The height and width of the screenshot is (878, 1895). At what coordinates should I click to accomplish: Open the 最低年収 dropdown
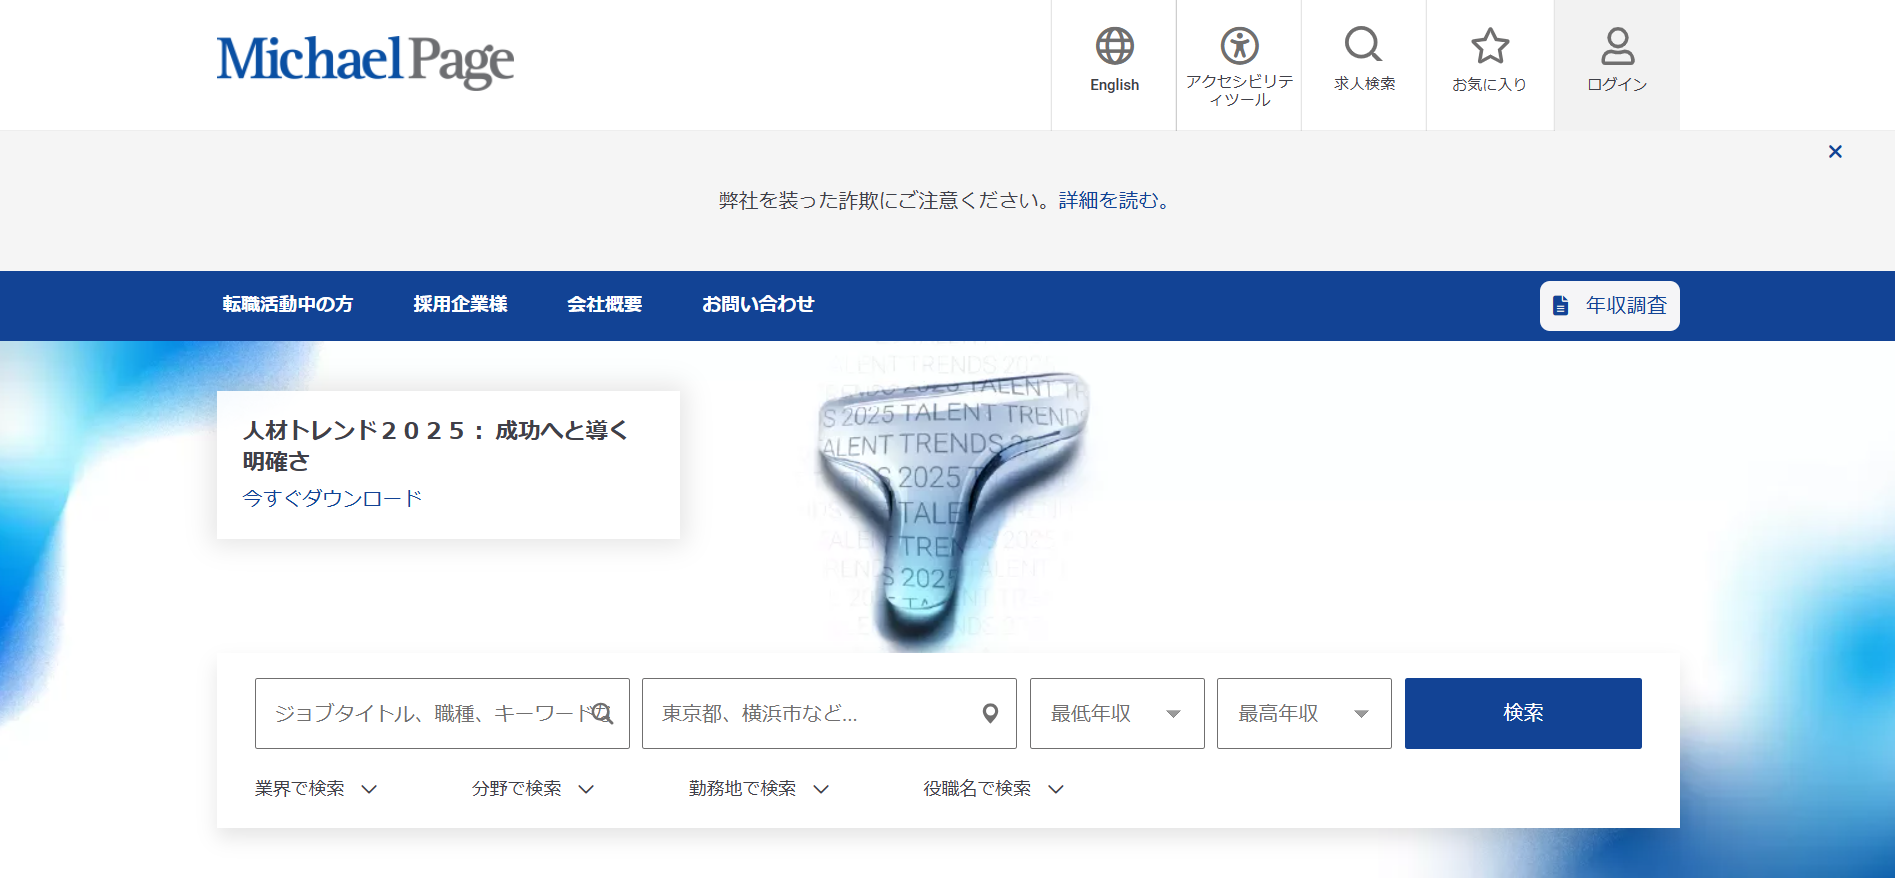click(1116, 713)
